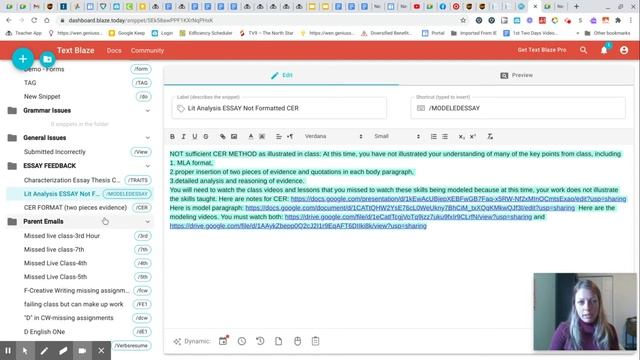The image size is (640, 360).
Task: Insert time shift history-clock command
Action: coord(260,341)
